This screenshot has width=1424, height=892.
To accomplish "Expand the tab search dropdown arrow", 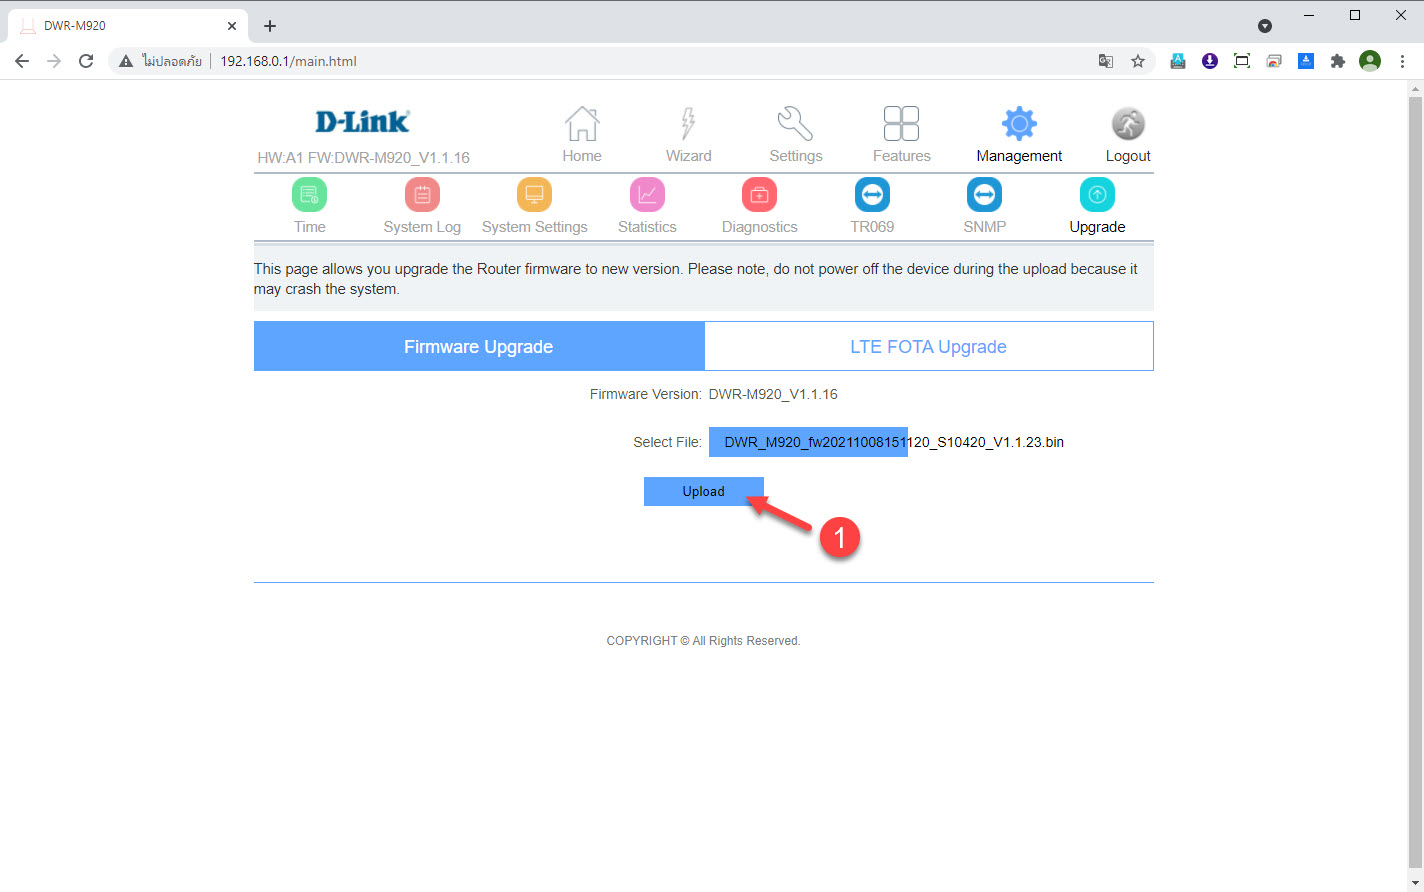I will 1264,26.
